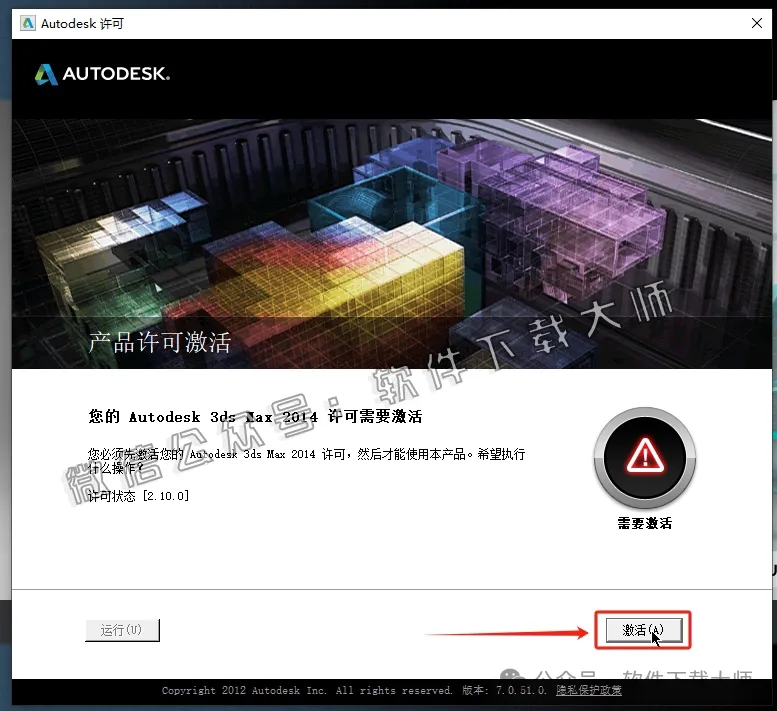Click the red warning triangle icon
Screen dimensions: 777x711
(x=645, y=456)
